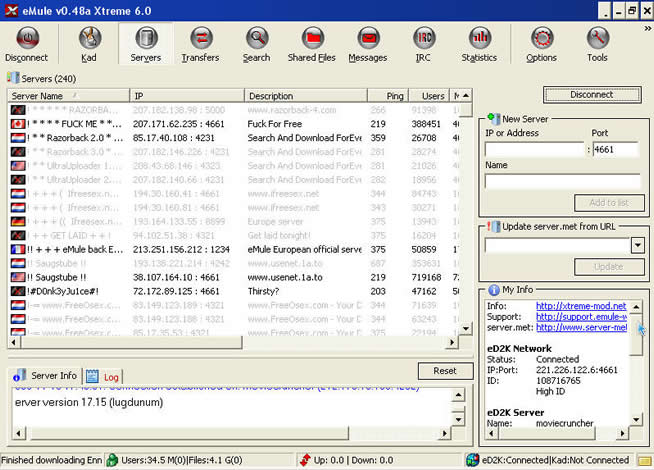Click flag icon of Razorback 2.0 row
Viewport: 654px width, 470px height.
pos(18,138)
